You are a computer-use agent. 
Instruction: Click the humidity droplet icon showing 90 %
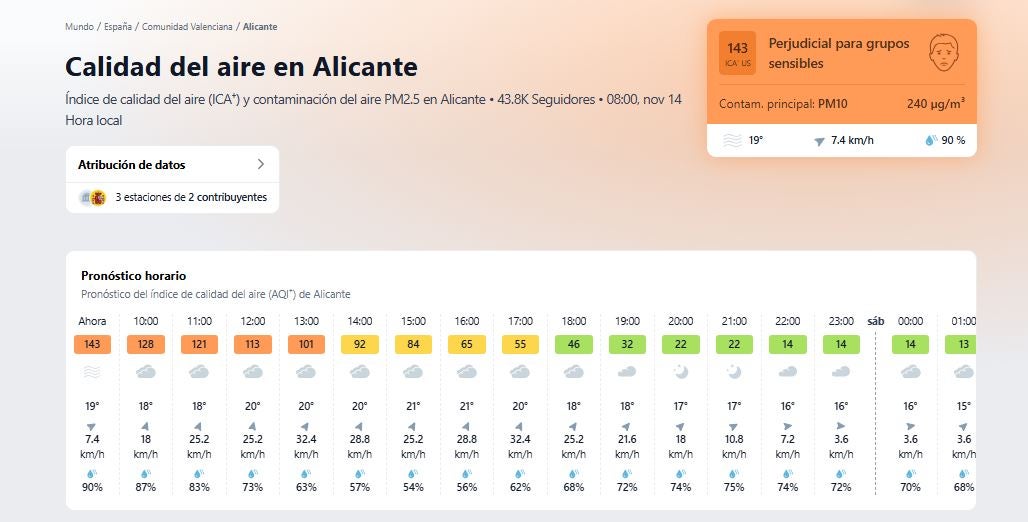(930, 141)
